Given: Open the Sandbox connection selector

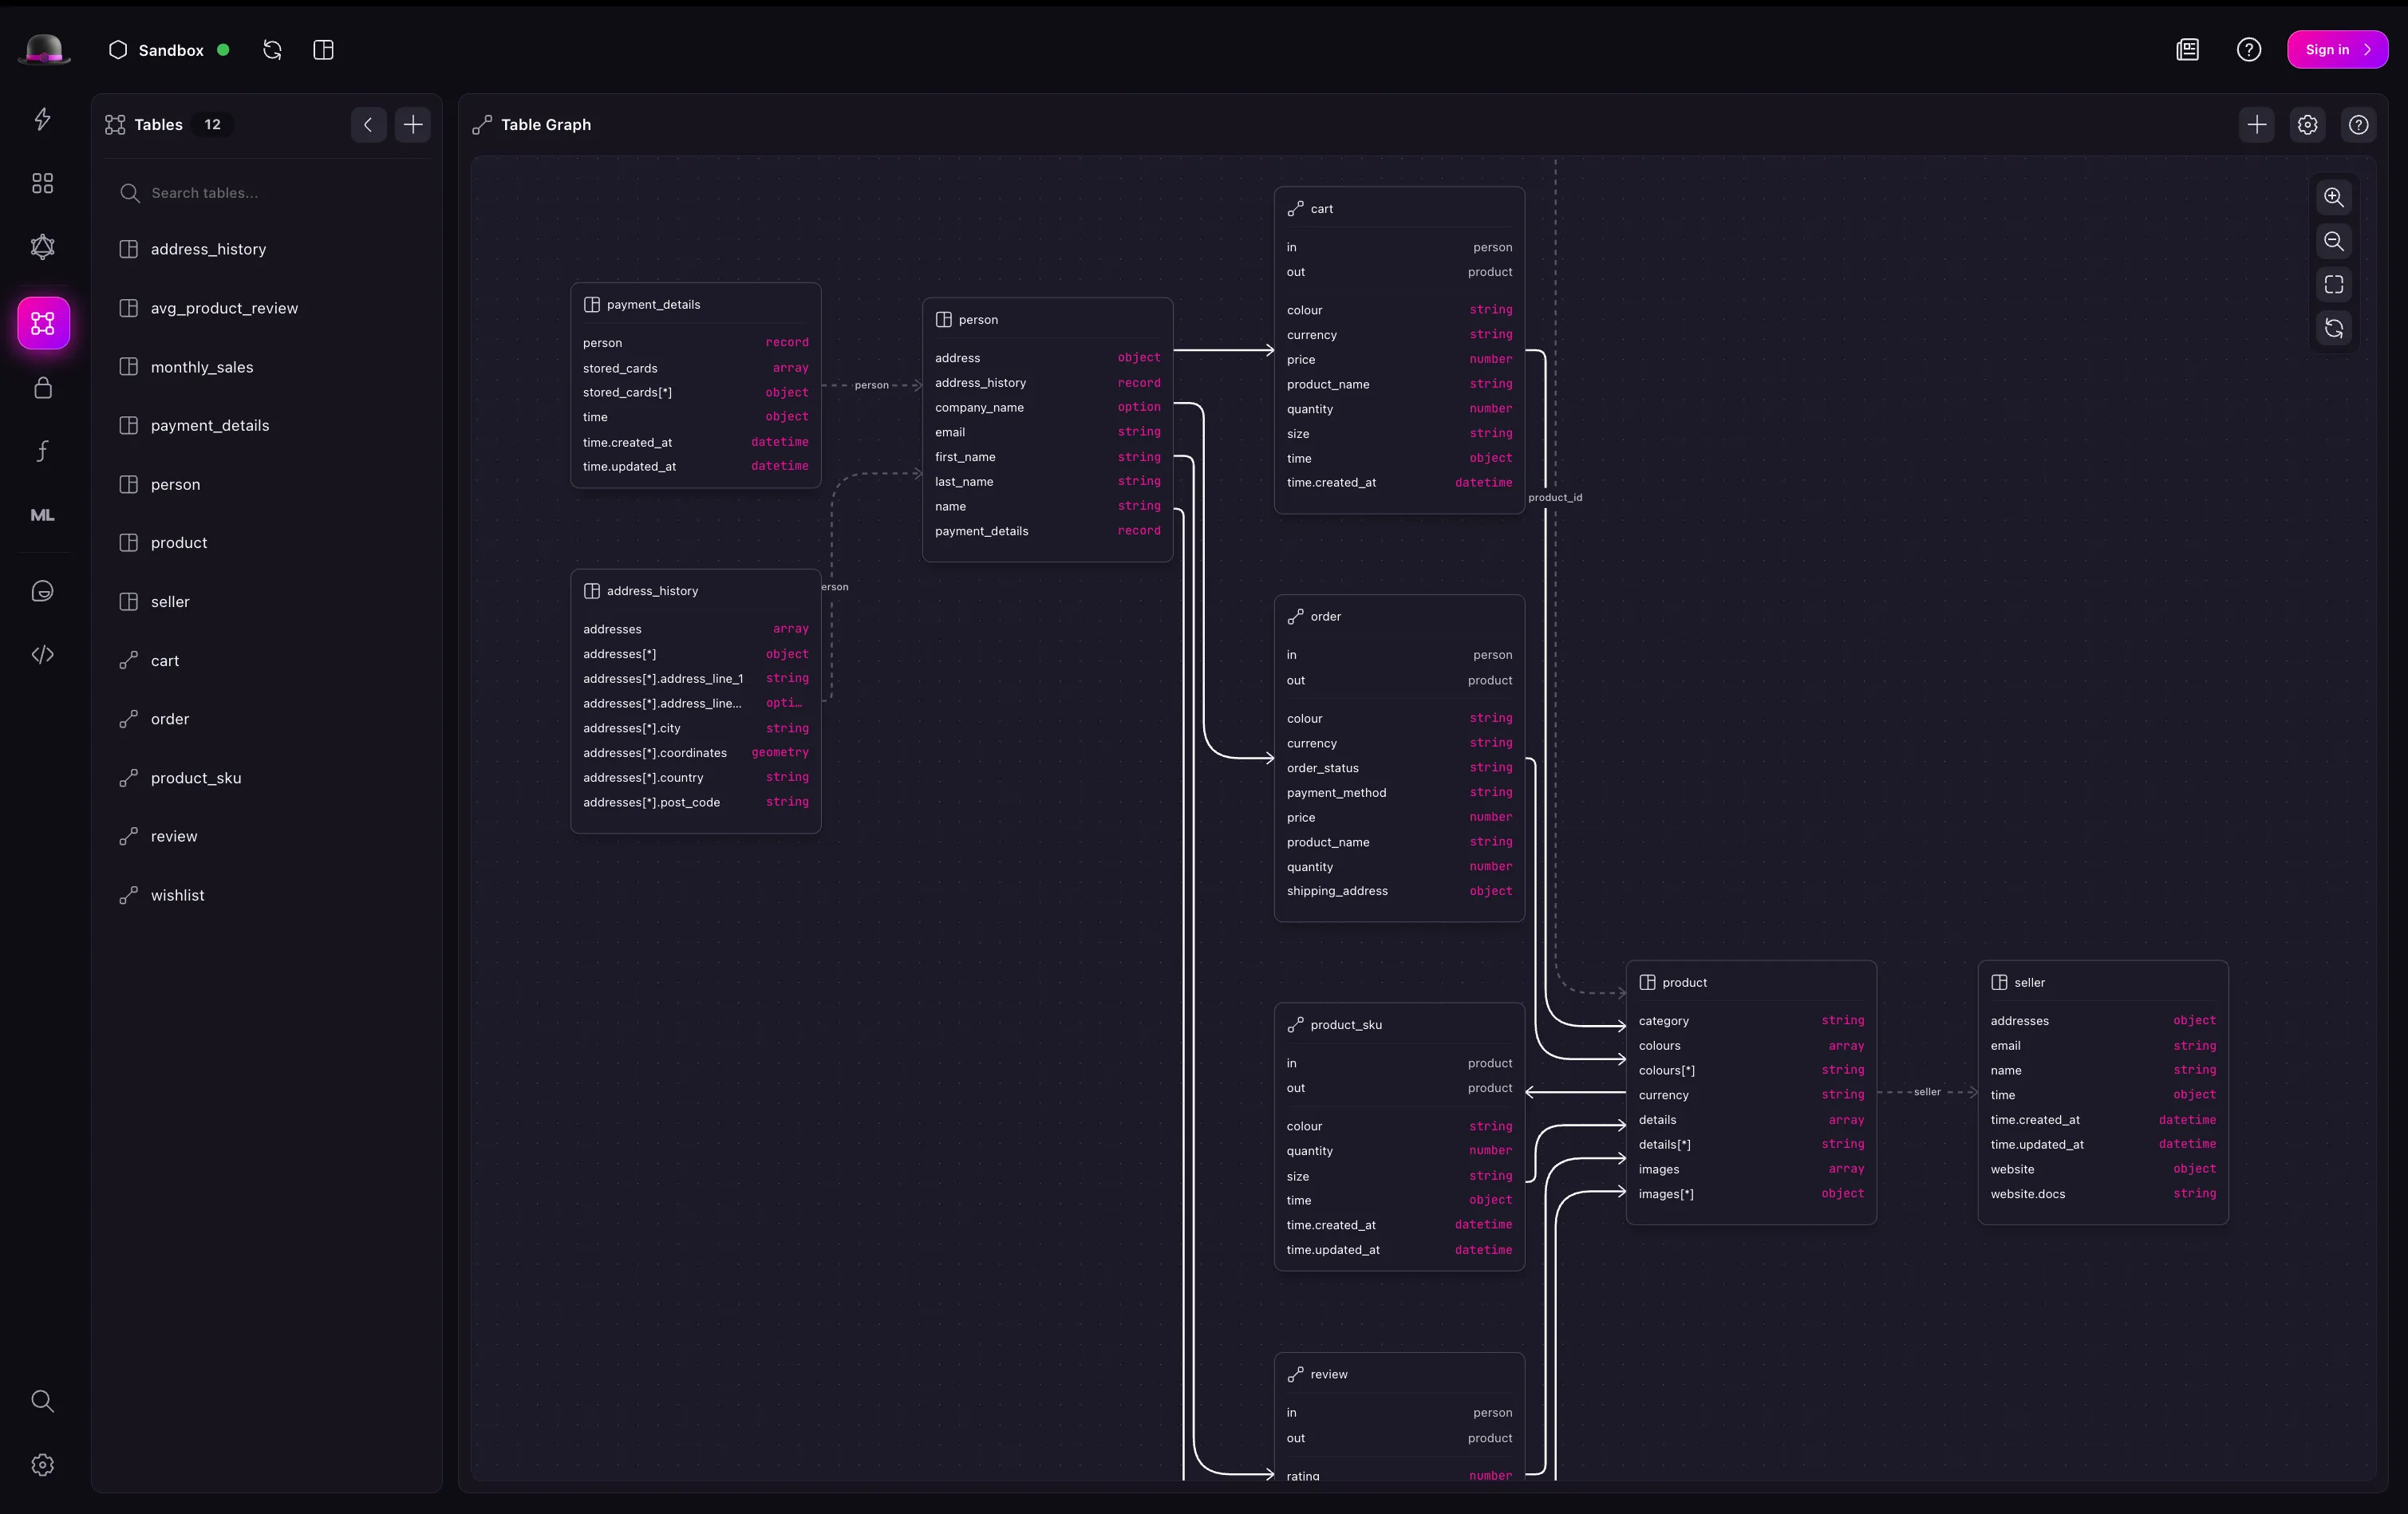Looking at the screenshot, I should pos(169,50).
